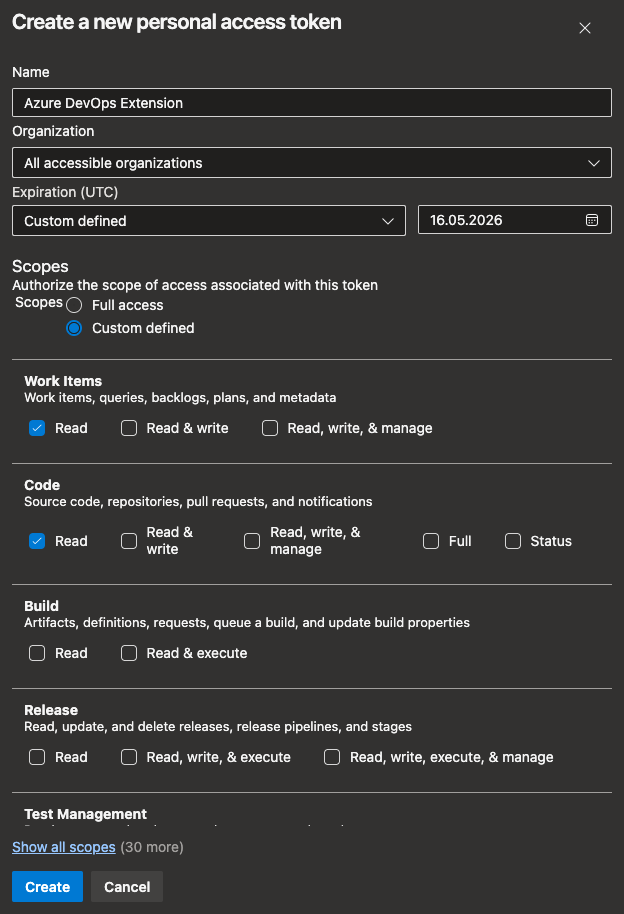Check Build Read checkbox

pyautogui.click(x=37, y=653)
